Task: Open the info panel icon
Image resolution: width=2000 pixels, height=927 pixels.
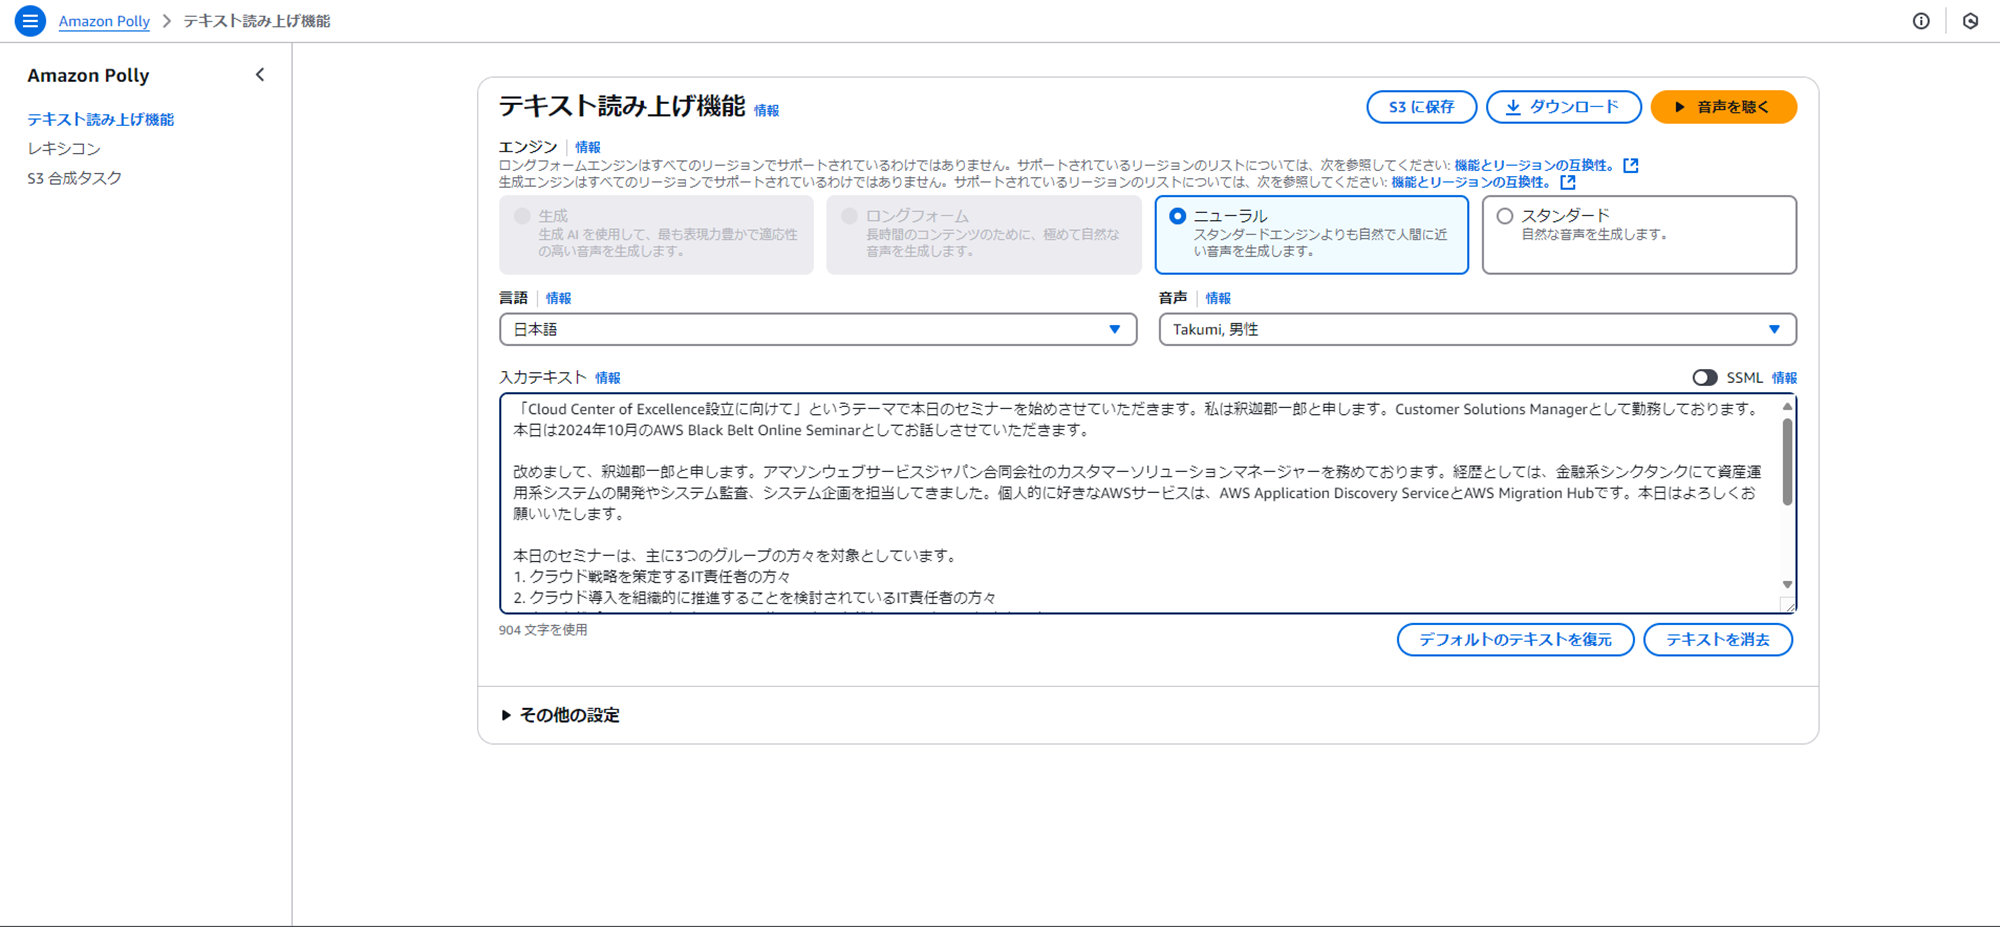Action: pos(1921,21)
